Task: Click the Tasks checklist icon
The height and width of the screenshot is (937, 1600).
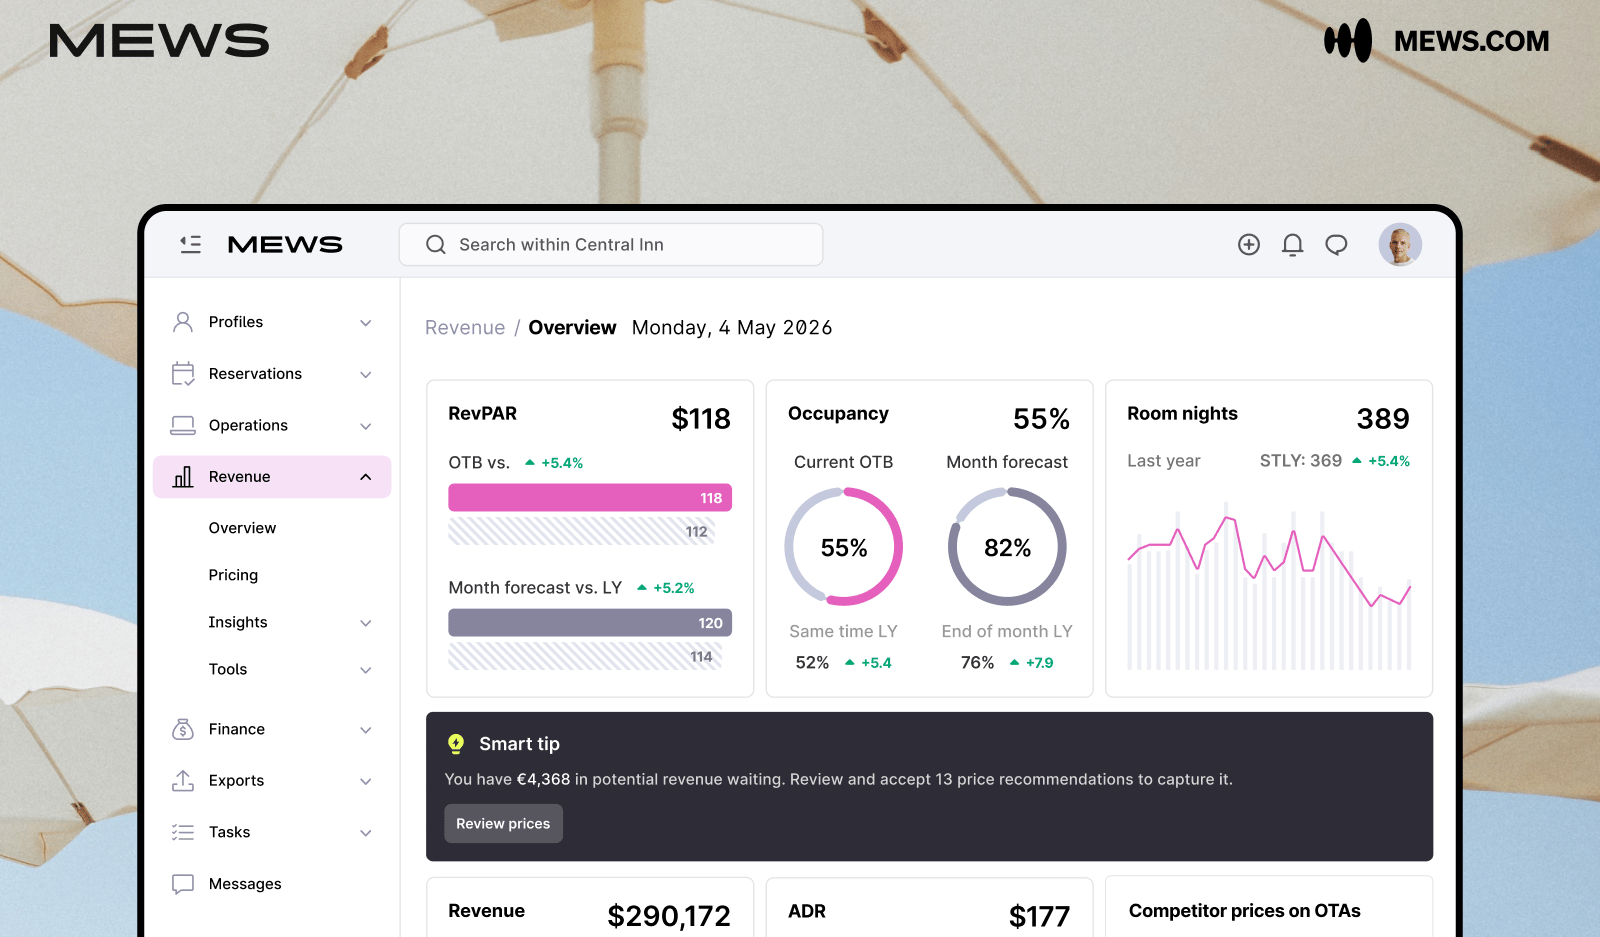Action: pyautogui.click(x=183, y=832)
